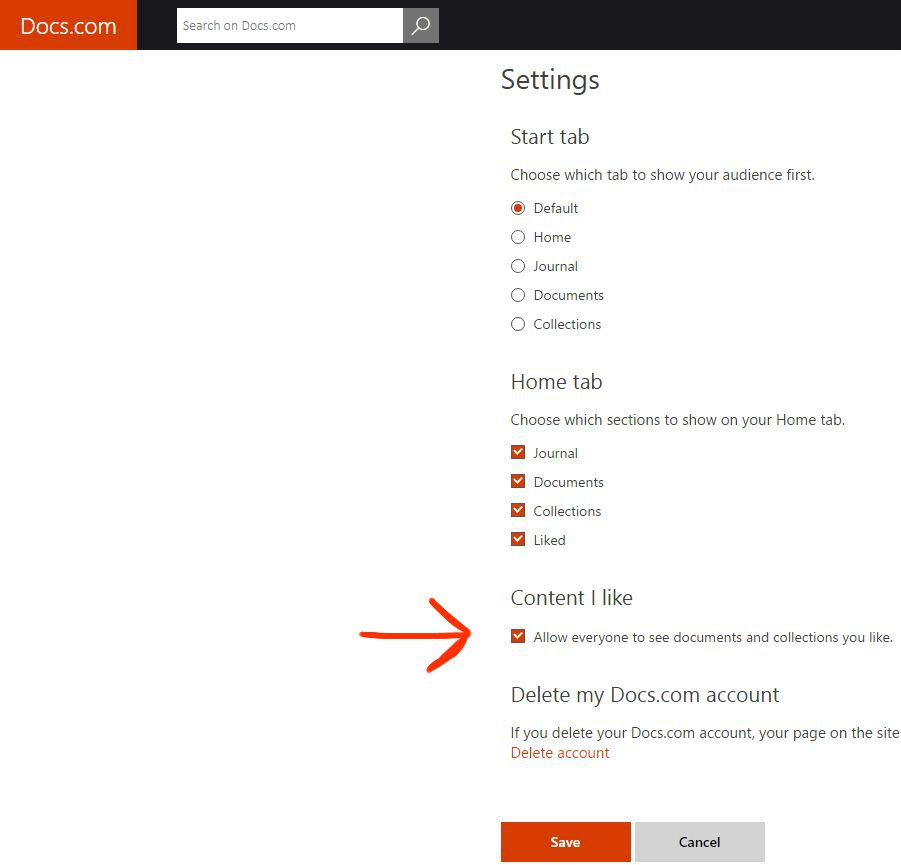Select the Documents start tab radio button
The image size is (901, 865).
pos(518,295)
